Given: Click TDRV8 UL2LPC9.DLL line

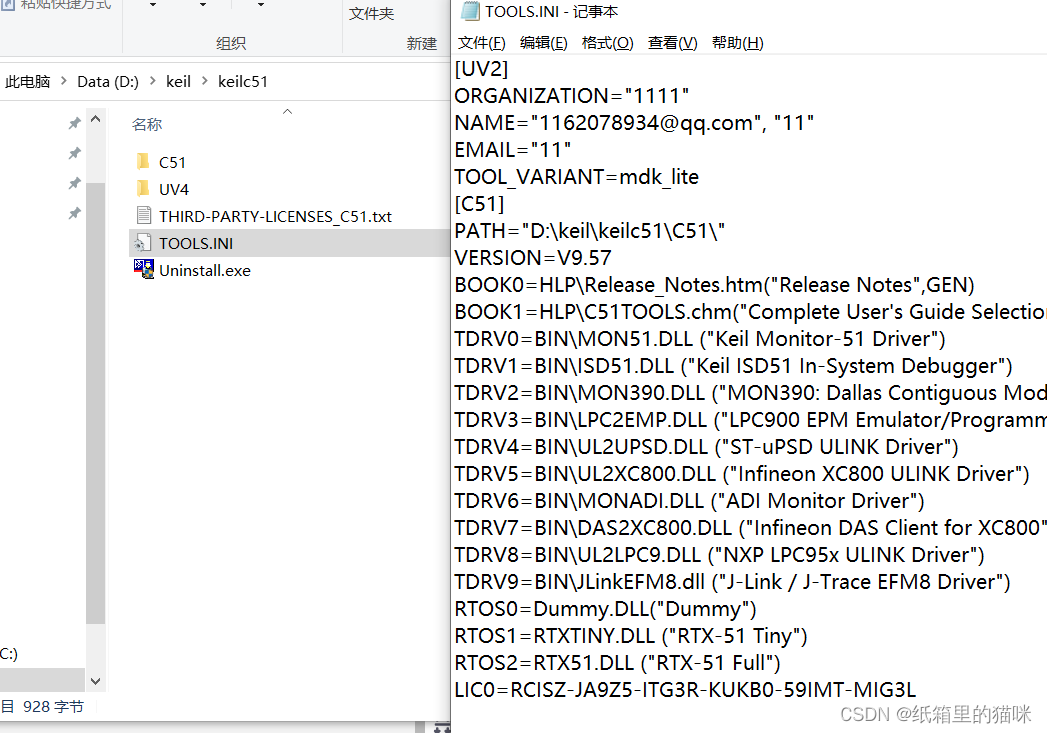Looking at the screenshot, I should [x=720, y=555].
